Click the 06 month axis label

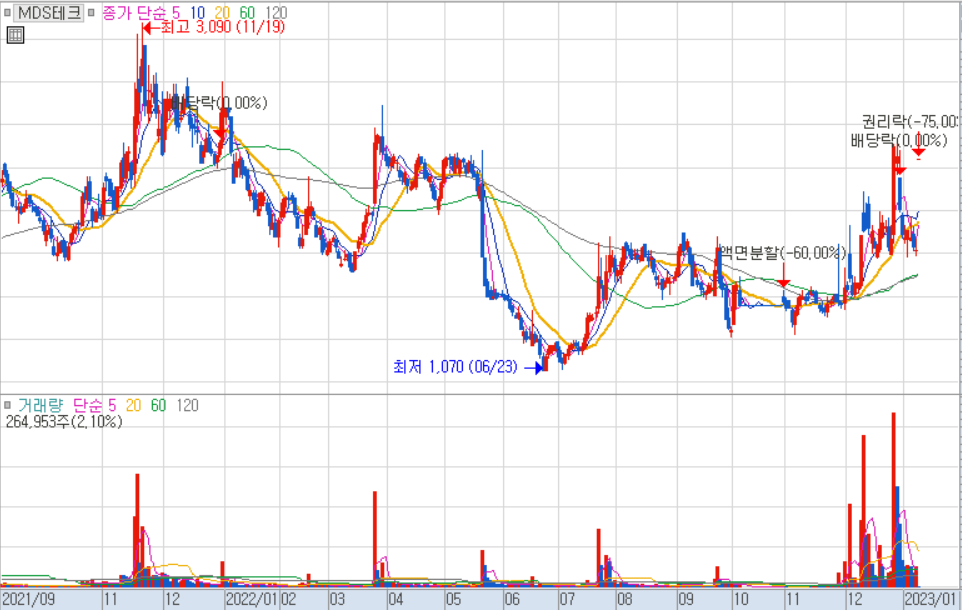point(511,599)
